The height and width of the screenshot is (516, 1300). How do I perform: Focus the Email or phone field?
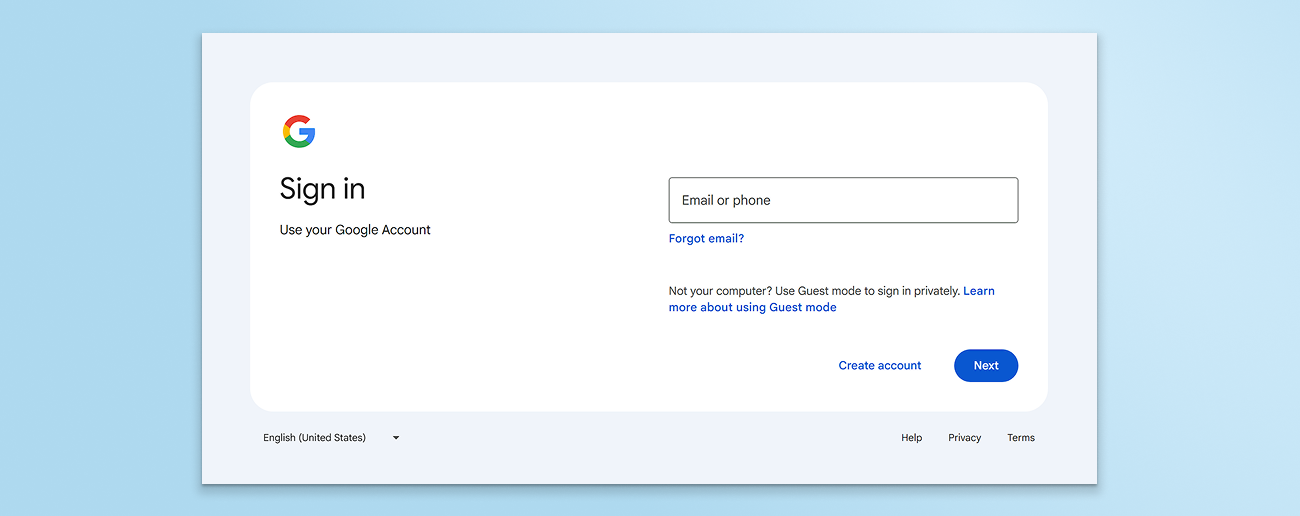[x=843, y=200]
